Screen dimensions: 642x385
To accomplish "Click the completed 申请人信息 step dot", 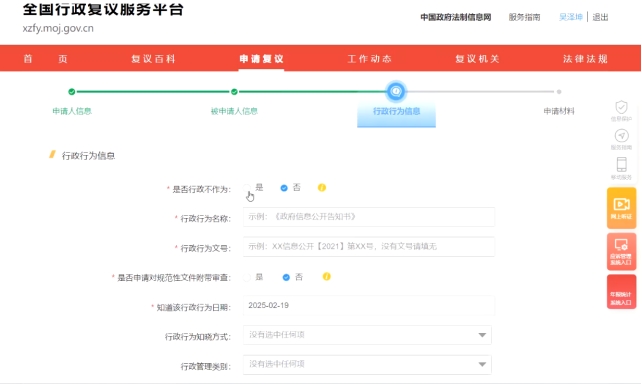I will point(72,92).
